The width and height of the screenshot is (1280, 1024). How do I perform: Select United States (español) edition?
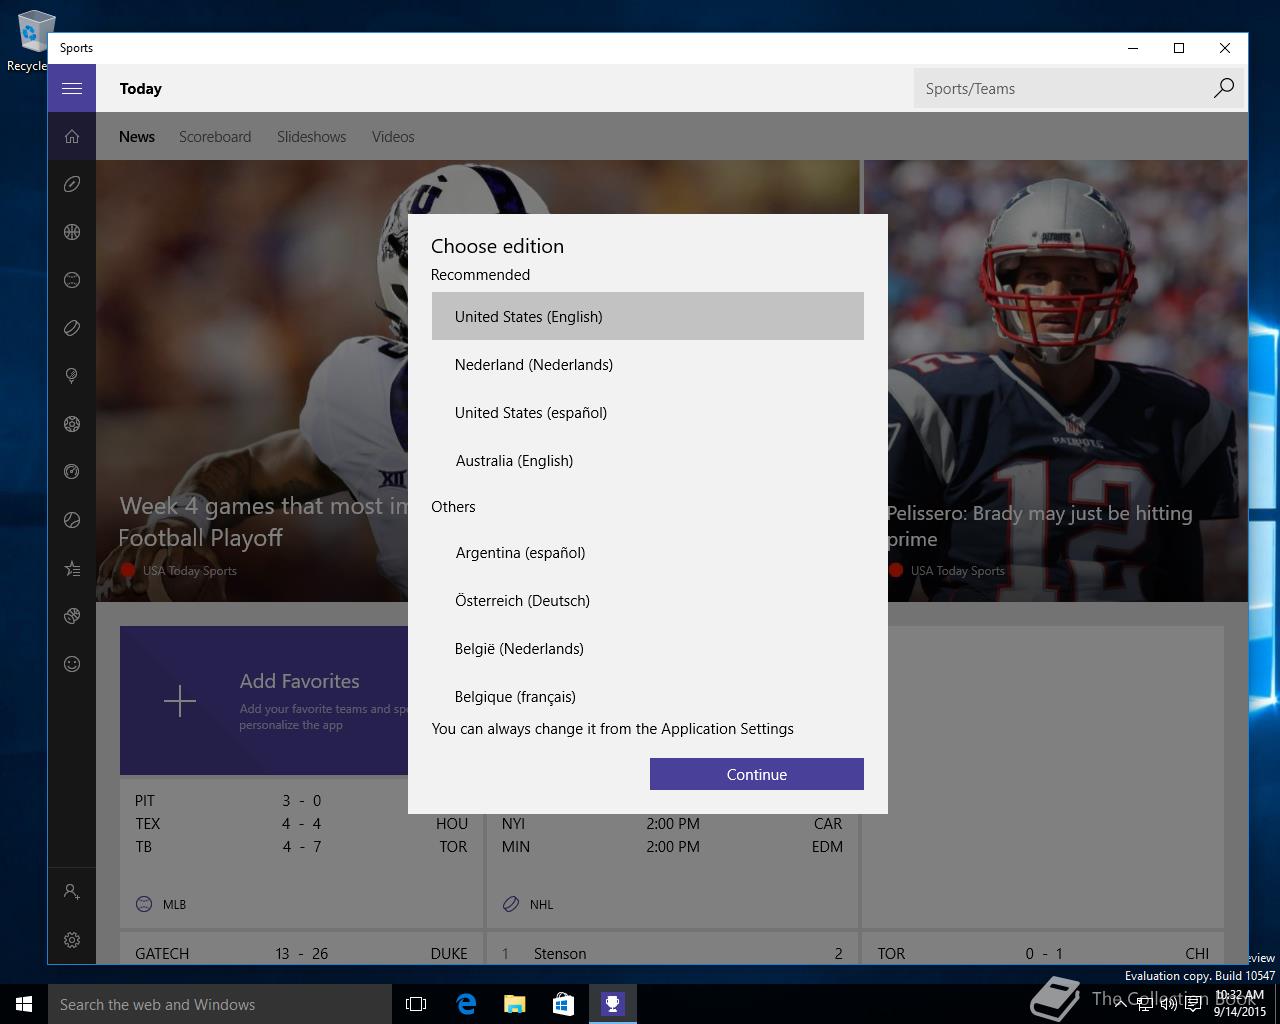point(648,412)
